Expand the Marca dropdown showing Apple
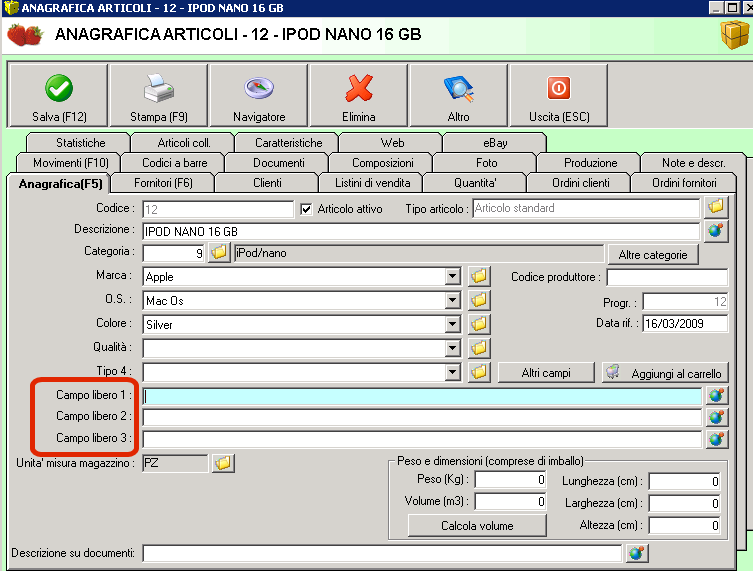 [x=452, y=277]
